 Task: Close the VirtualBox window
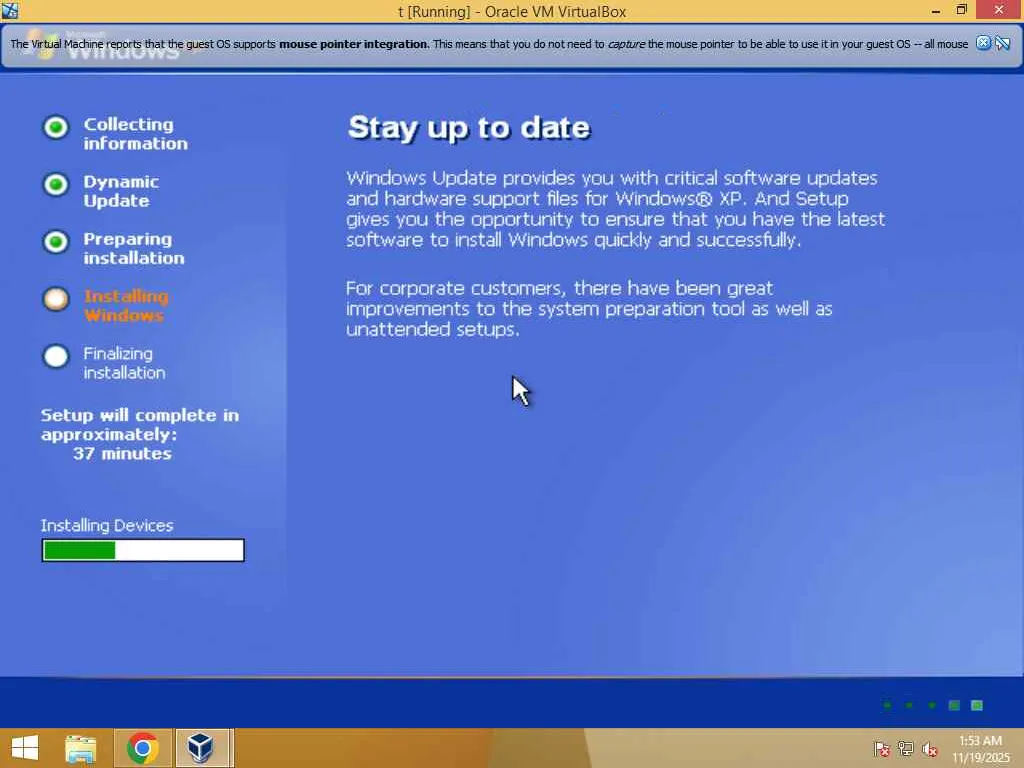click(x=999, y=10)
